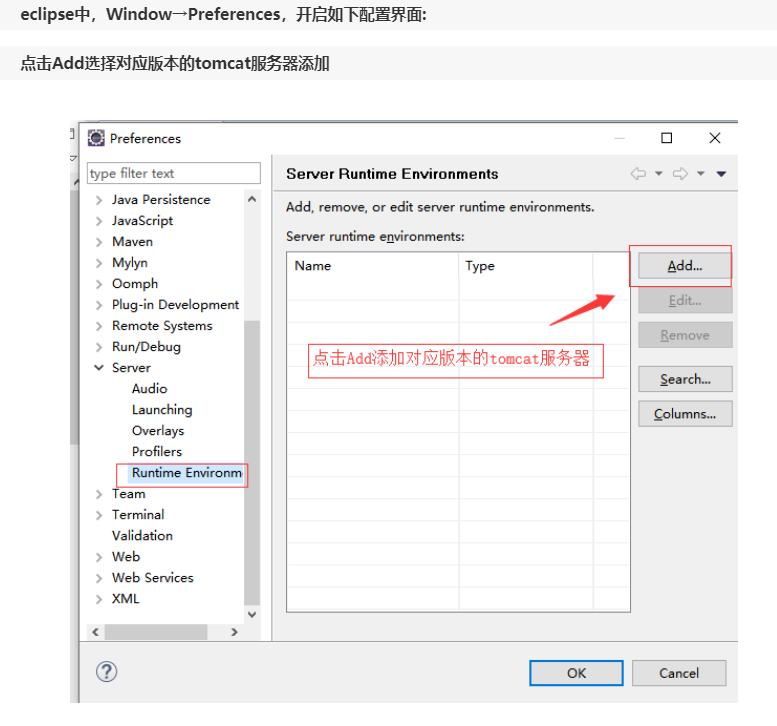Expand the JavaScript node
This screenshot has width=777, height=726.
click(99, 221)
